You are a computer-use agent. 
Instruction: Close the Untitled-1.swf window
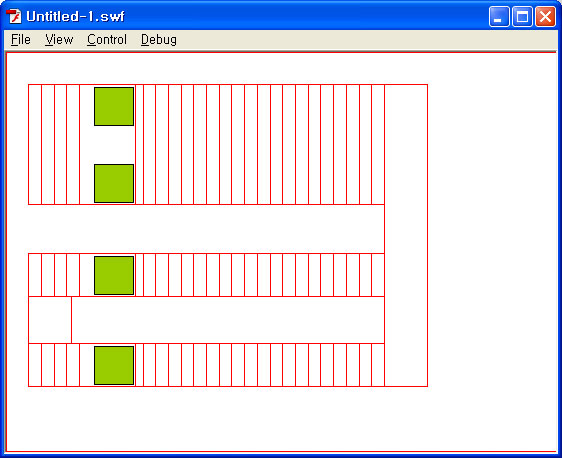[x=545, y=16]
